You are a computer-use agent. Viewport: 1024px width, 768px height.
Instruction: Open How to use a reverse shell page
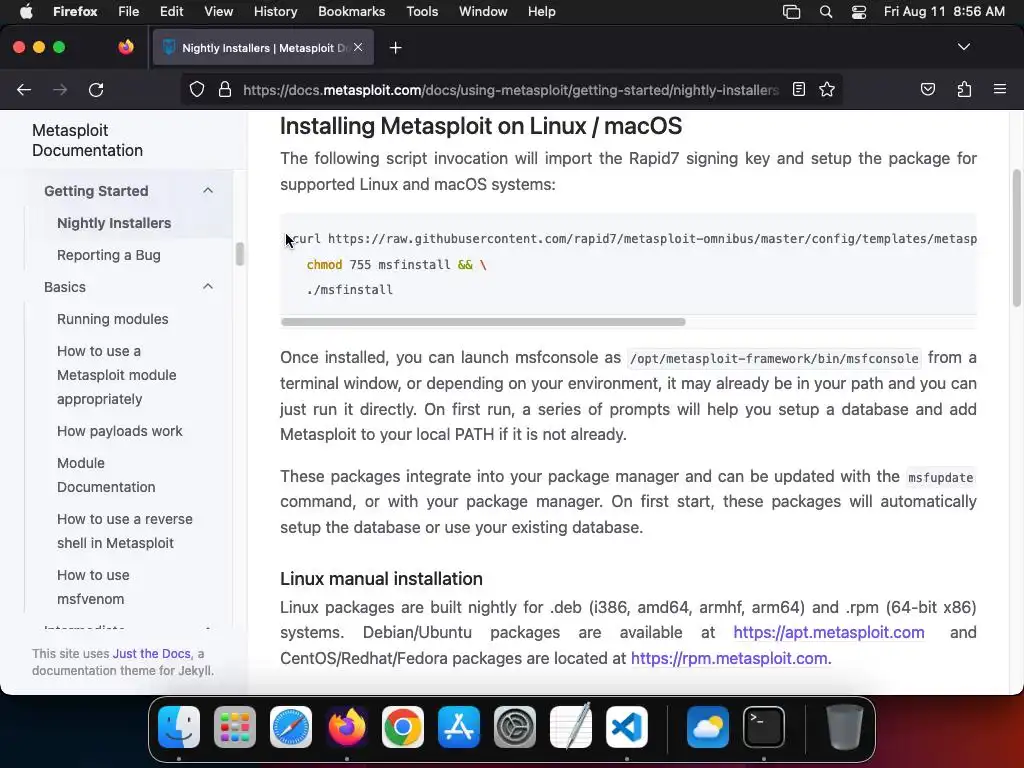125,531
